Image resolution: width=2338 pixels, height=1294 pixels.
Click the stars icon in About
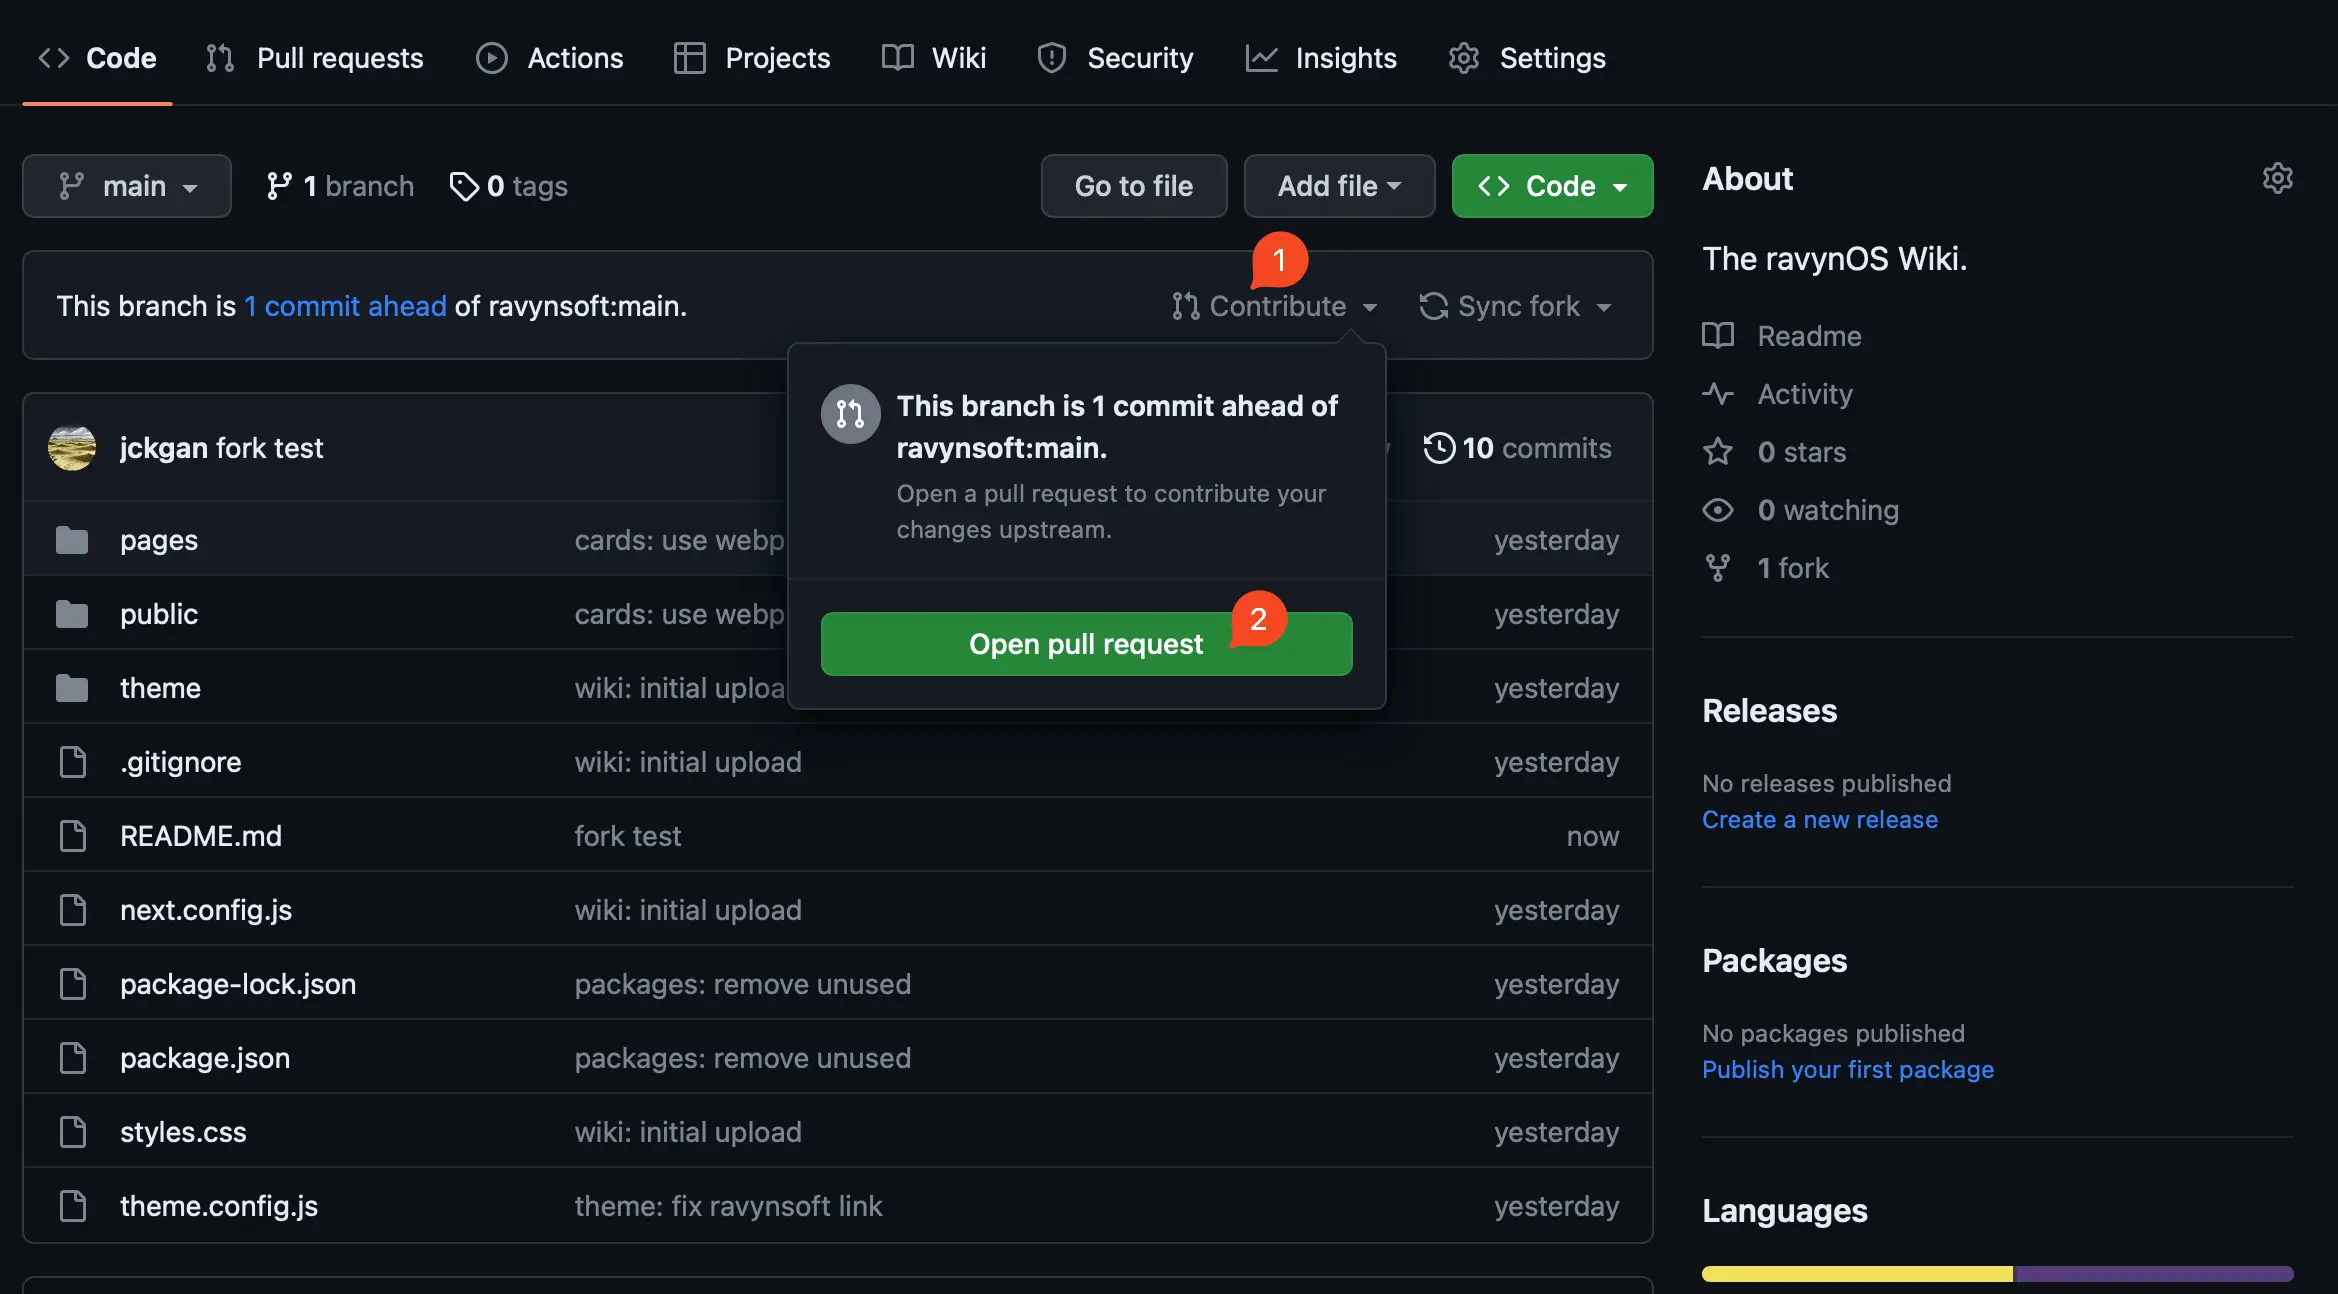[x=1718, y=452]
